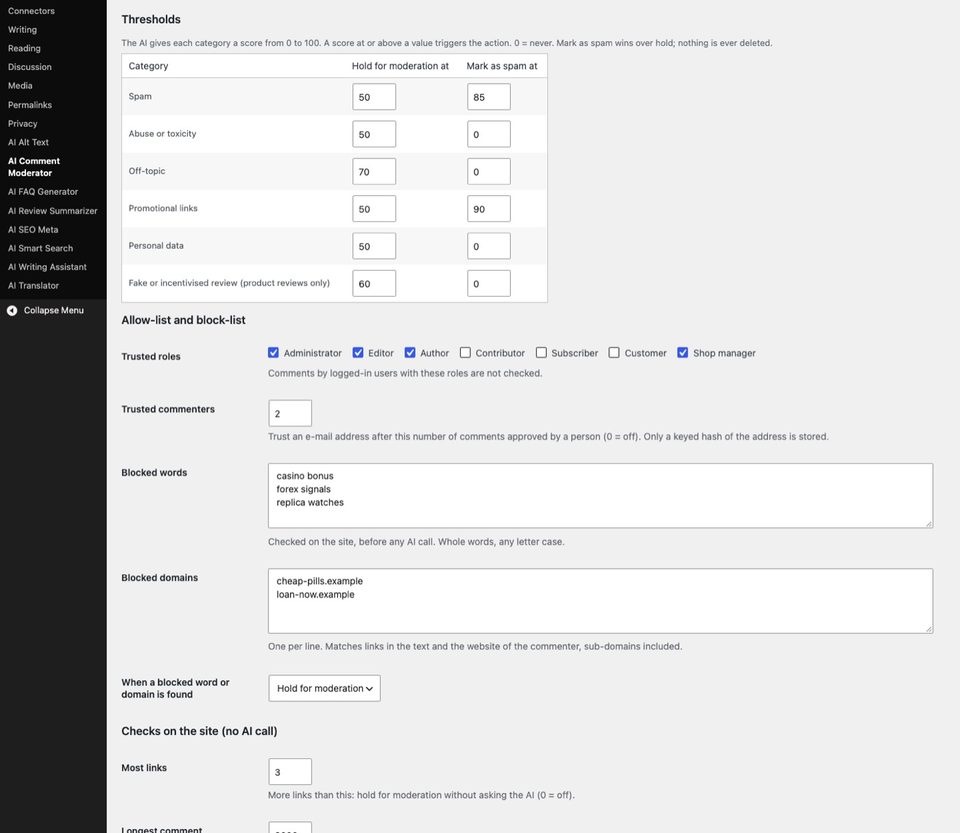Image resolution: width=960 pixels, height=833 pixels.
Task: Click Spam mark as spam field
Action: click(x=489, y=97)
